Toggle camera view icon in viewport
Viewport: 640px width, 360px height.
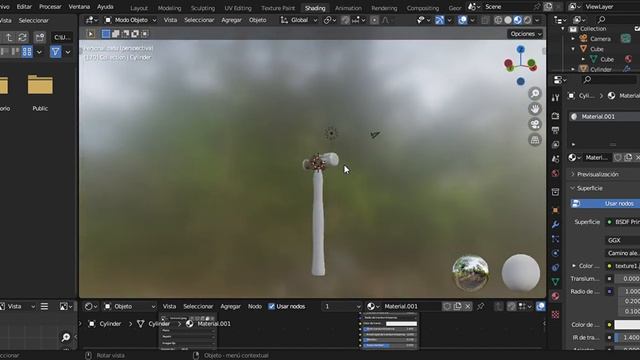click(x=535, y=124)
